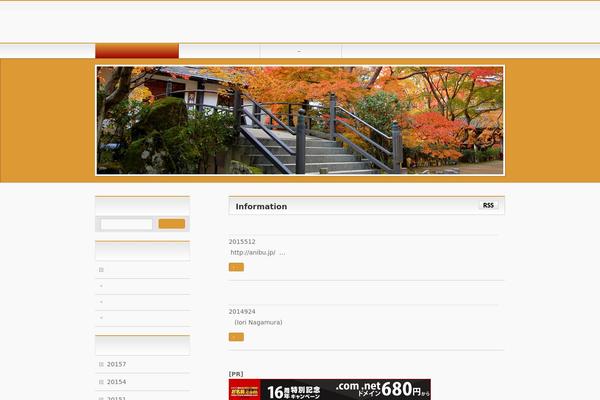Open the (Iori Nagamura) entry

258,322
